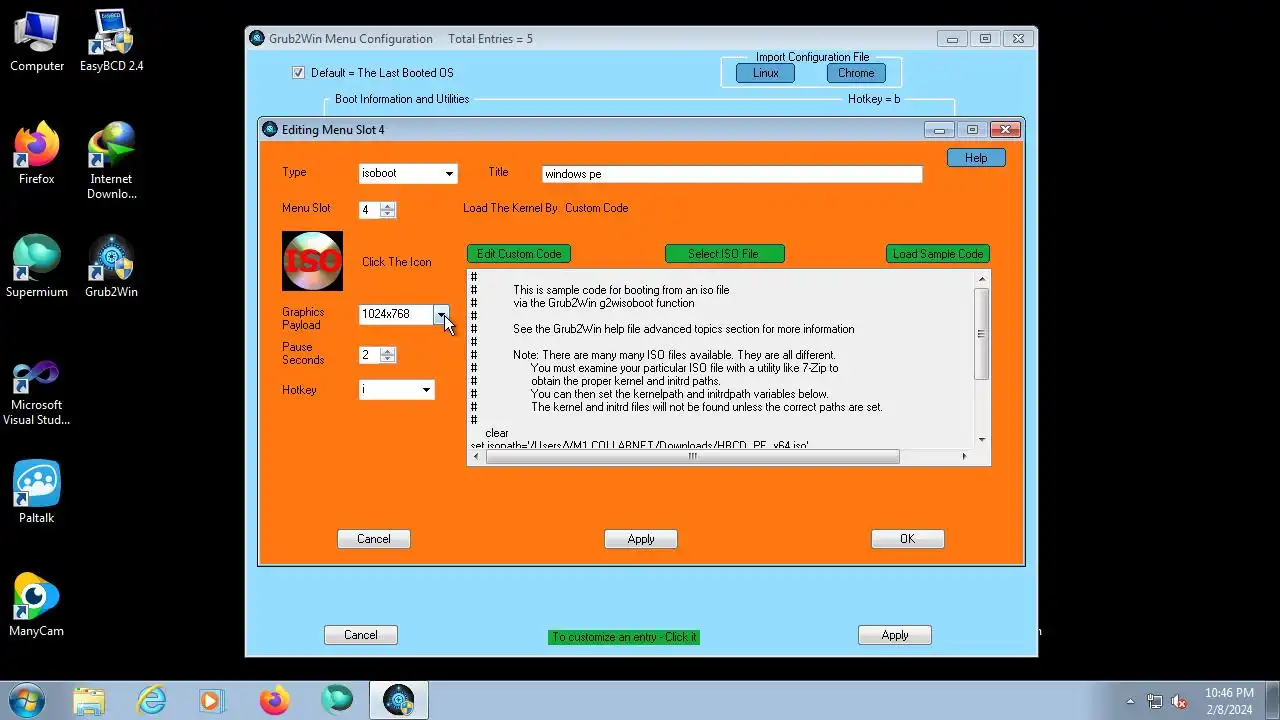Click code box scroll right arrow
1280x720 pixels.
[x=964, y=457]
